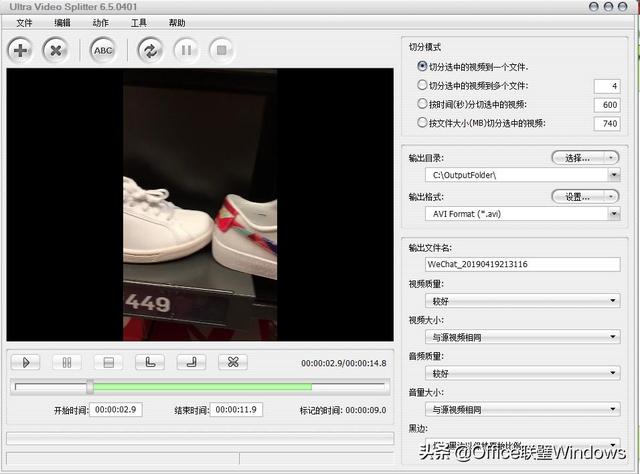This screenshot has height=474, width=640.
Task: Click the 输出文件名 WeChat filename field
Action: point(520,265)
